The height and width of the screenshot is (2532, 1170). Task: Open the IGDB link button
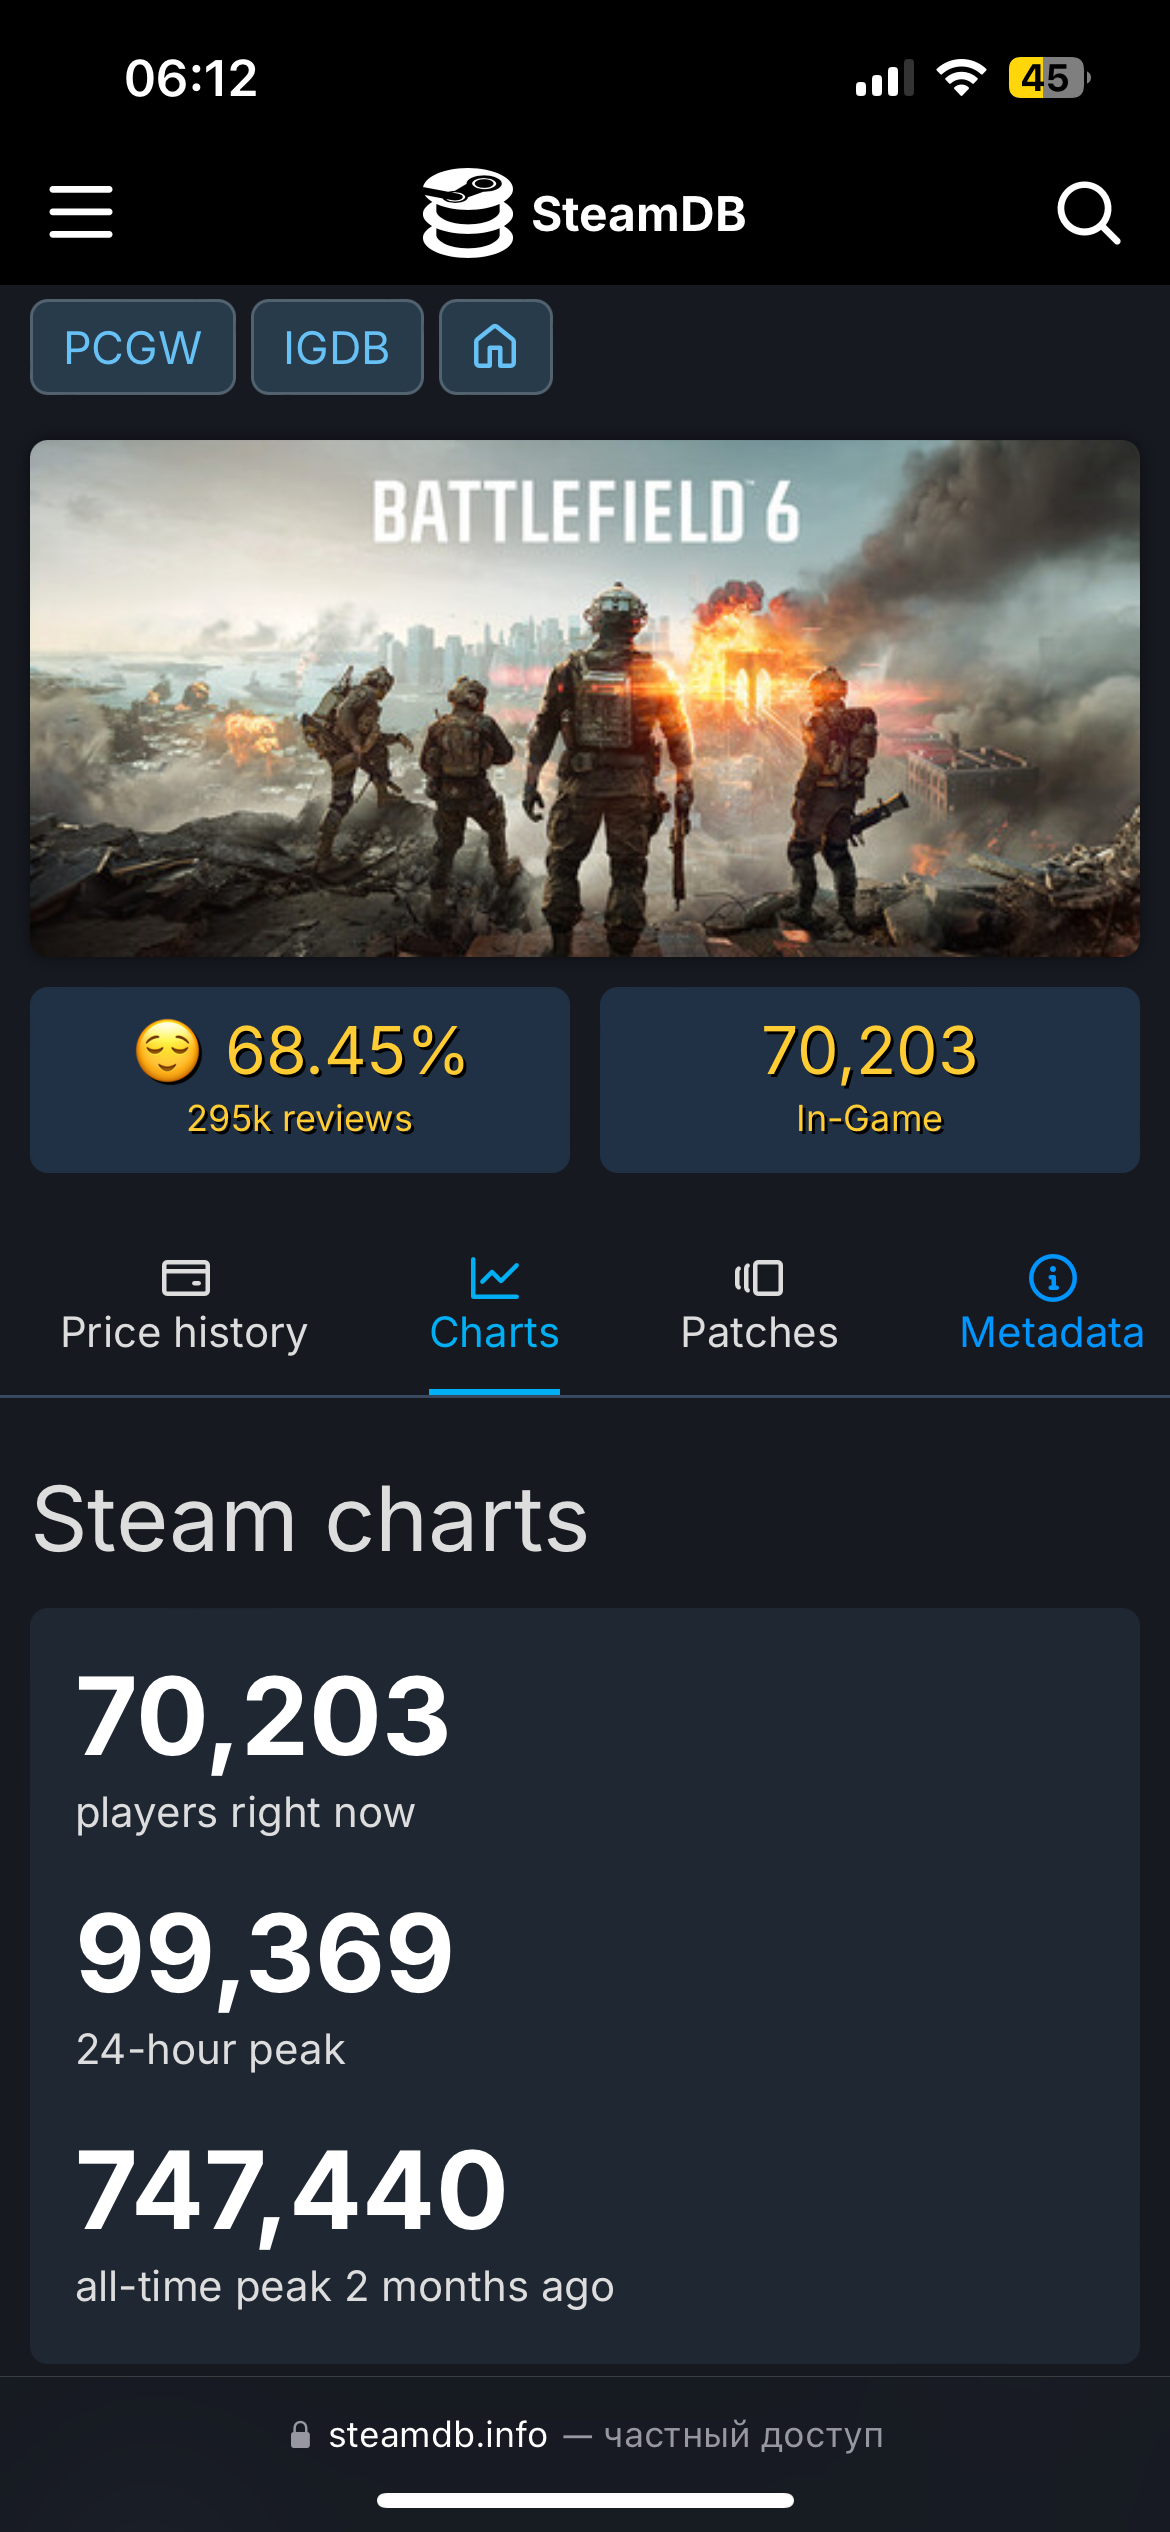click(337, 348)
